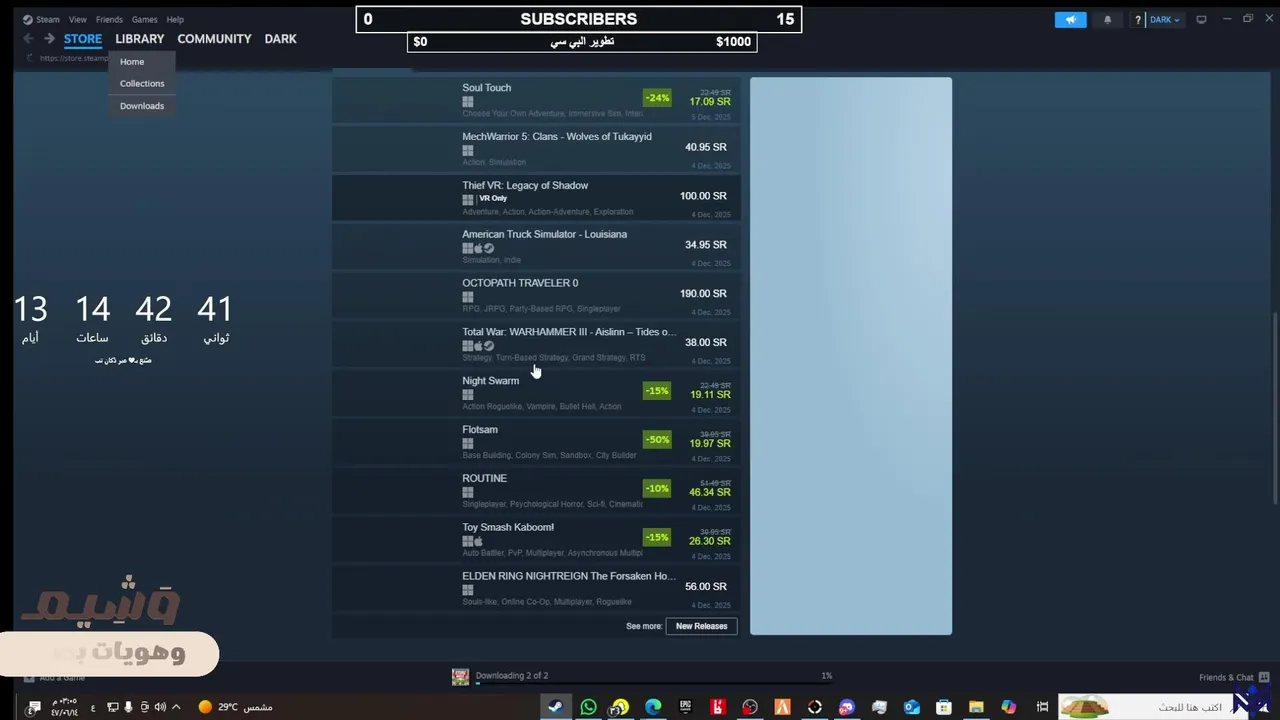Click the Steam icon in the taskbar
Screen dimensions: 1280x720
[x=555, y=707]
